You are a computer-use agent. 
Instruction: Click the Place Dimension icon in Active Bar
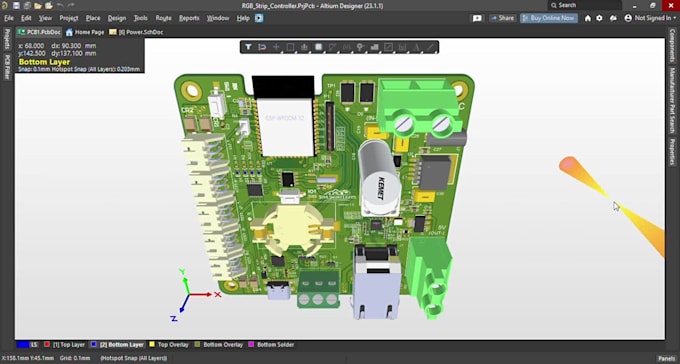[x=402, y=47]
